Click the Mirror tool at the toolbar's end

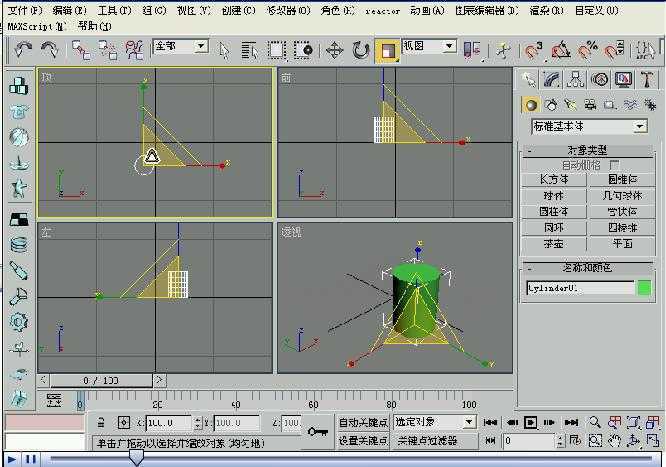click(x=645, y=51)
